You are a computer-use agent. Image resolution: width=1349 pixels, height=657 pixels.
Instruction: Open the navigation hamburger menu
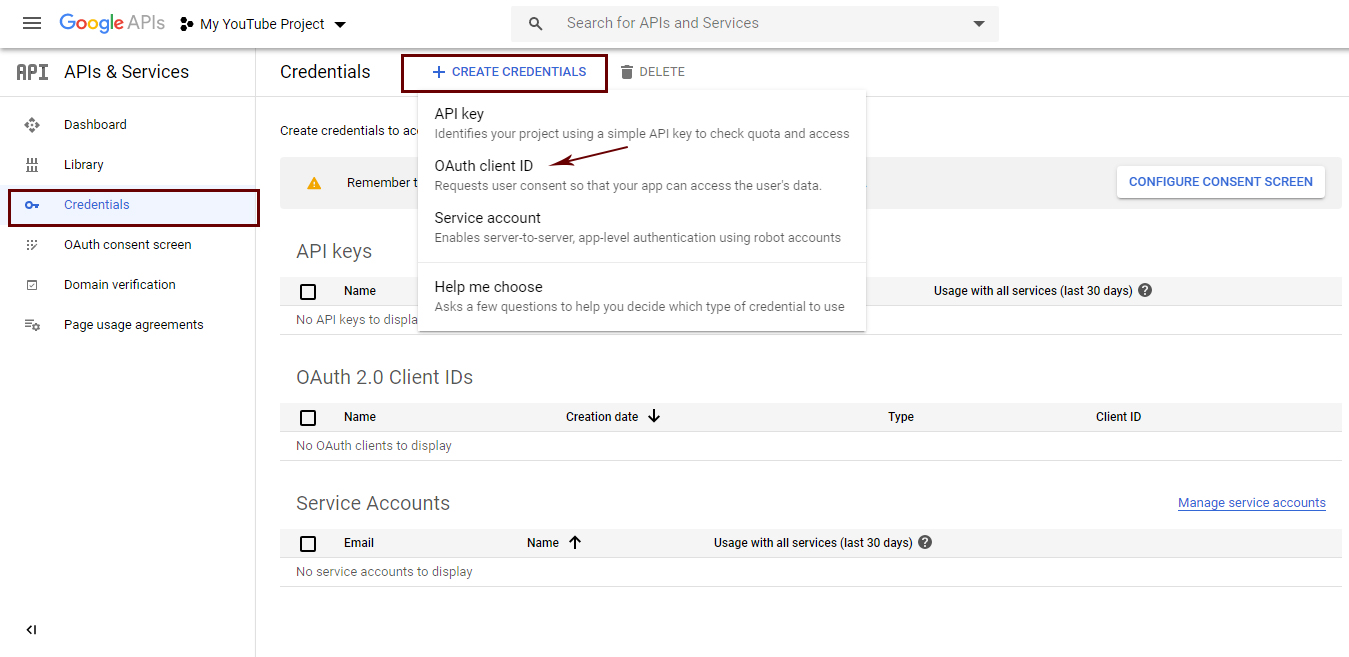tap(32, 23)
